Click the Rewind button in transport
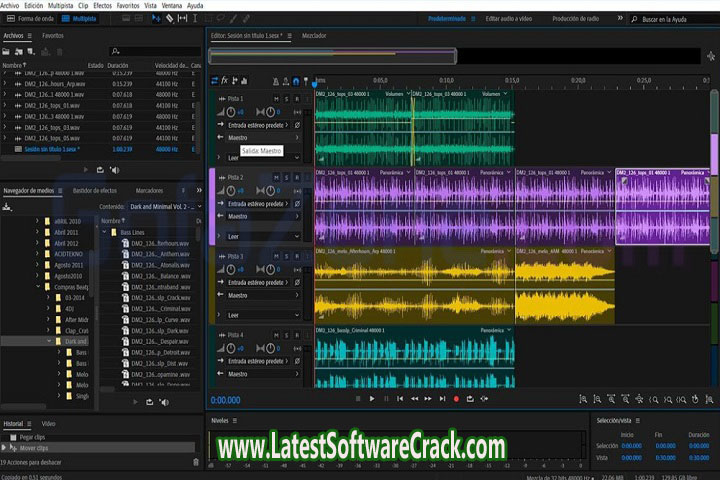The width and height of the screenshot is (720, 480). [414, 399]
